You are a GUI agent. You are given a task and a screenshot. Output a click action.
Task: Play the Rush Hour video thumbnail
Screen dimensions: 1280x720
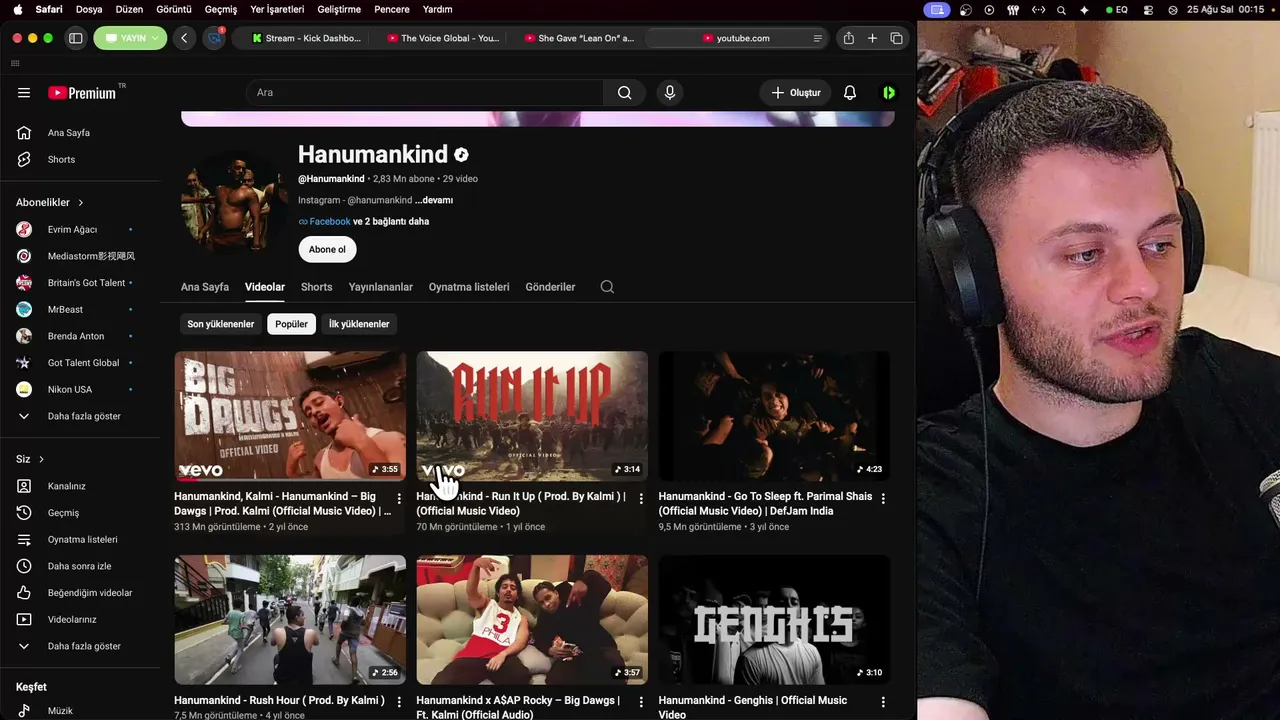pyautogui.click(x=290, y=620)
